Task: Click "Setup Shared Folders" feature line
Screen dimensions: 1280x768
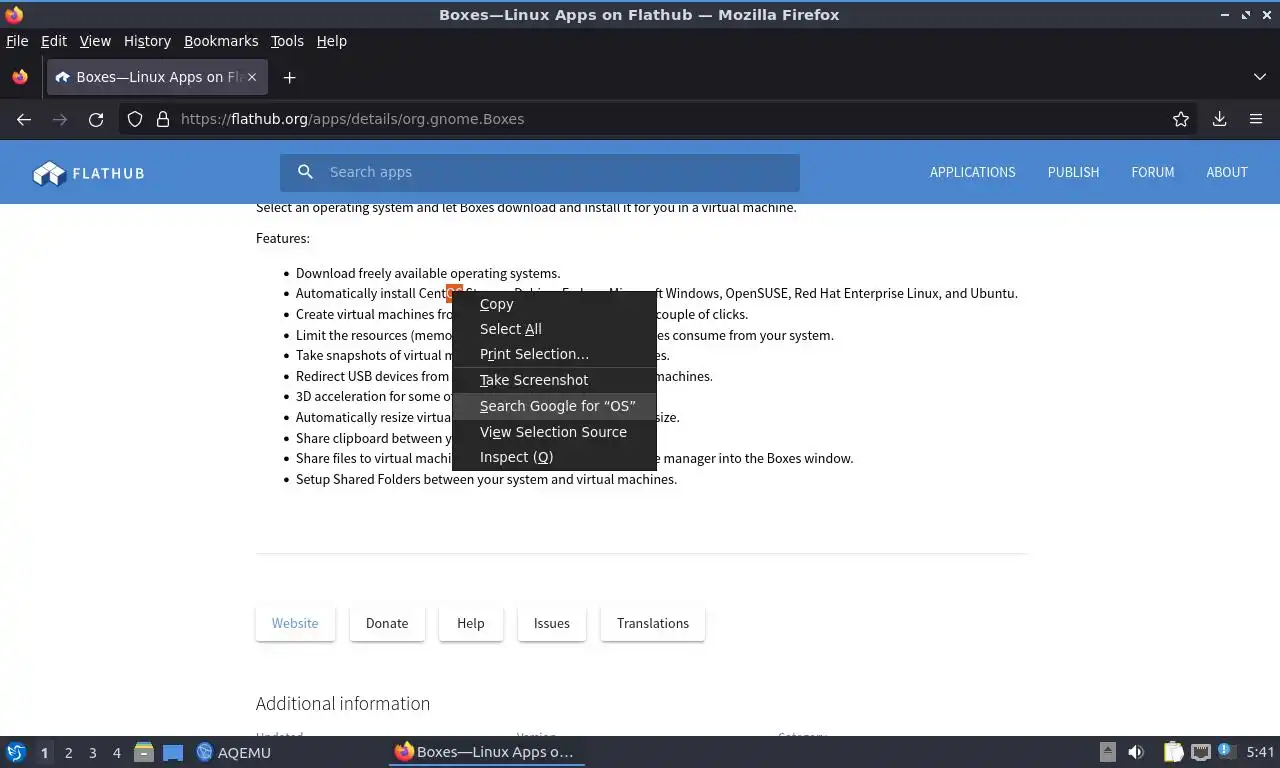Action: [x=486, y=479]
